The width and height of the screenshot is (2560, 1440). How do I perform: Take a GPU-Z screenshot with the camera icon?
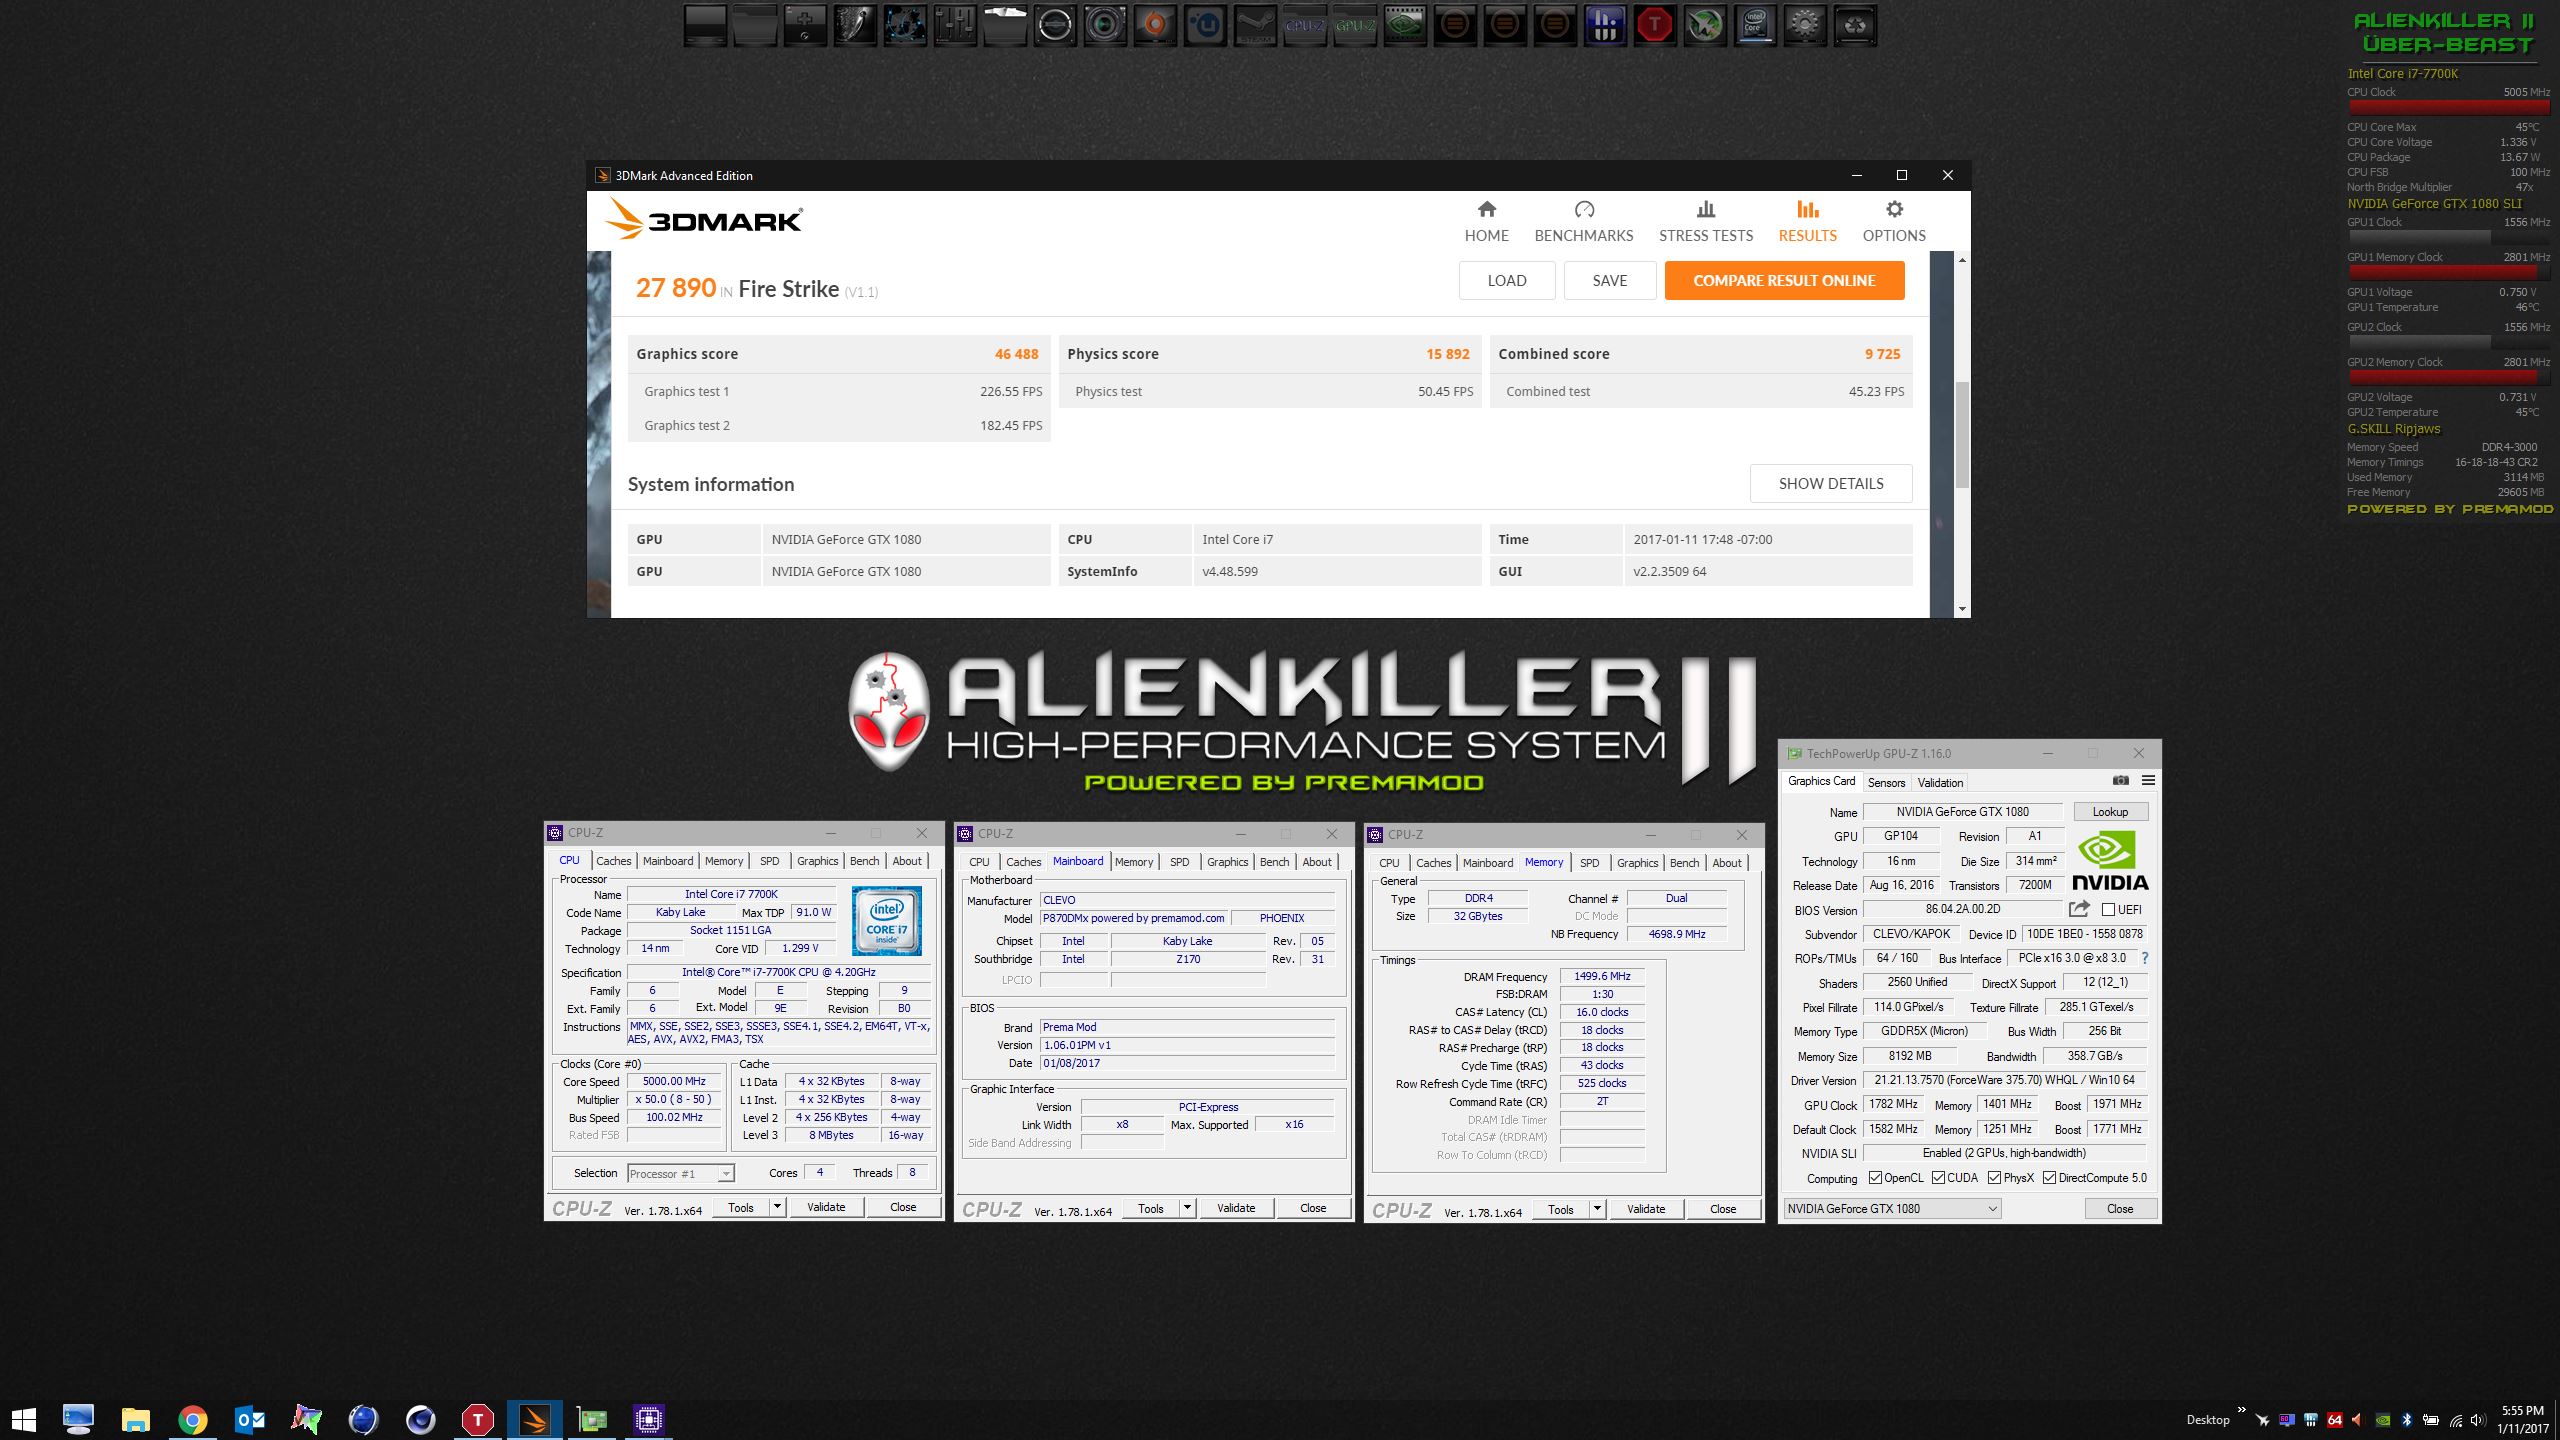click(2121, 781)
